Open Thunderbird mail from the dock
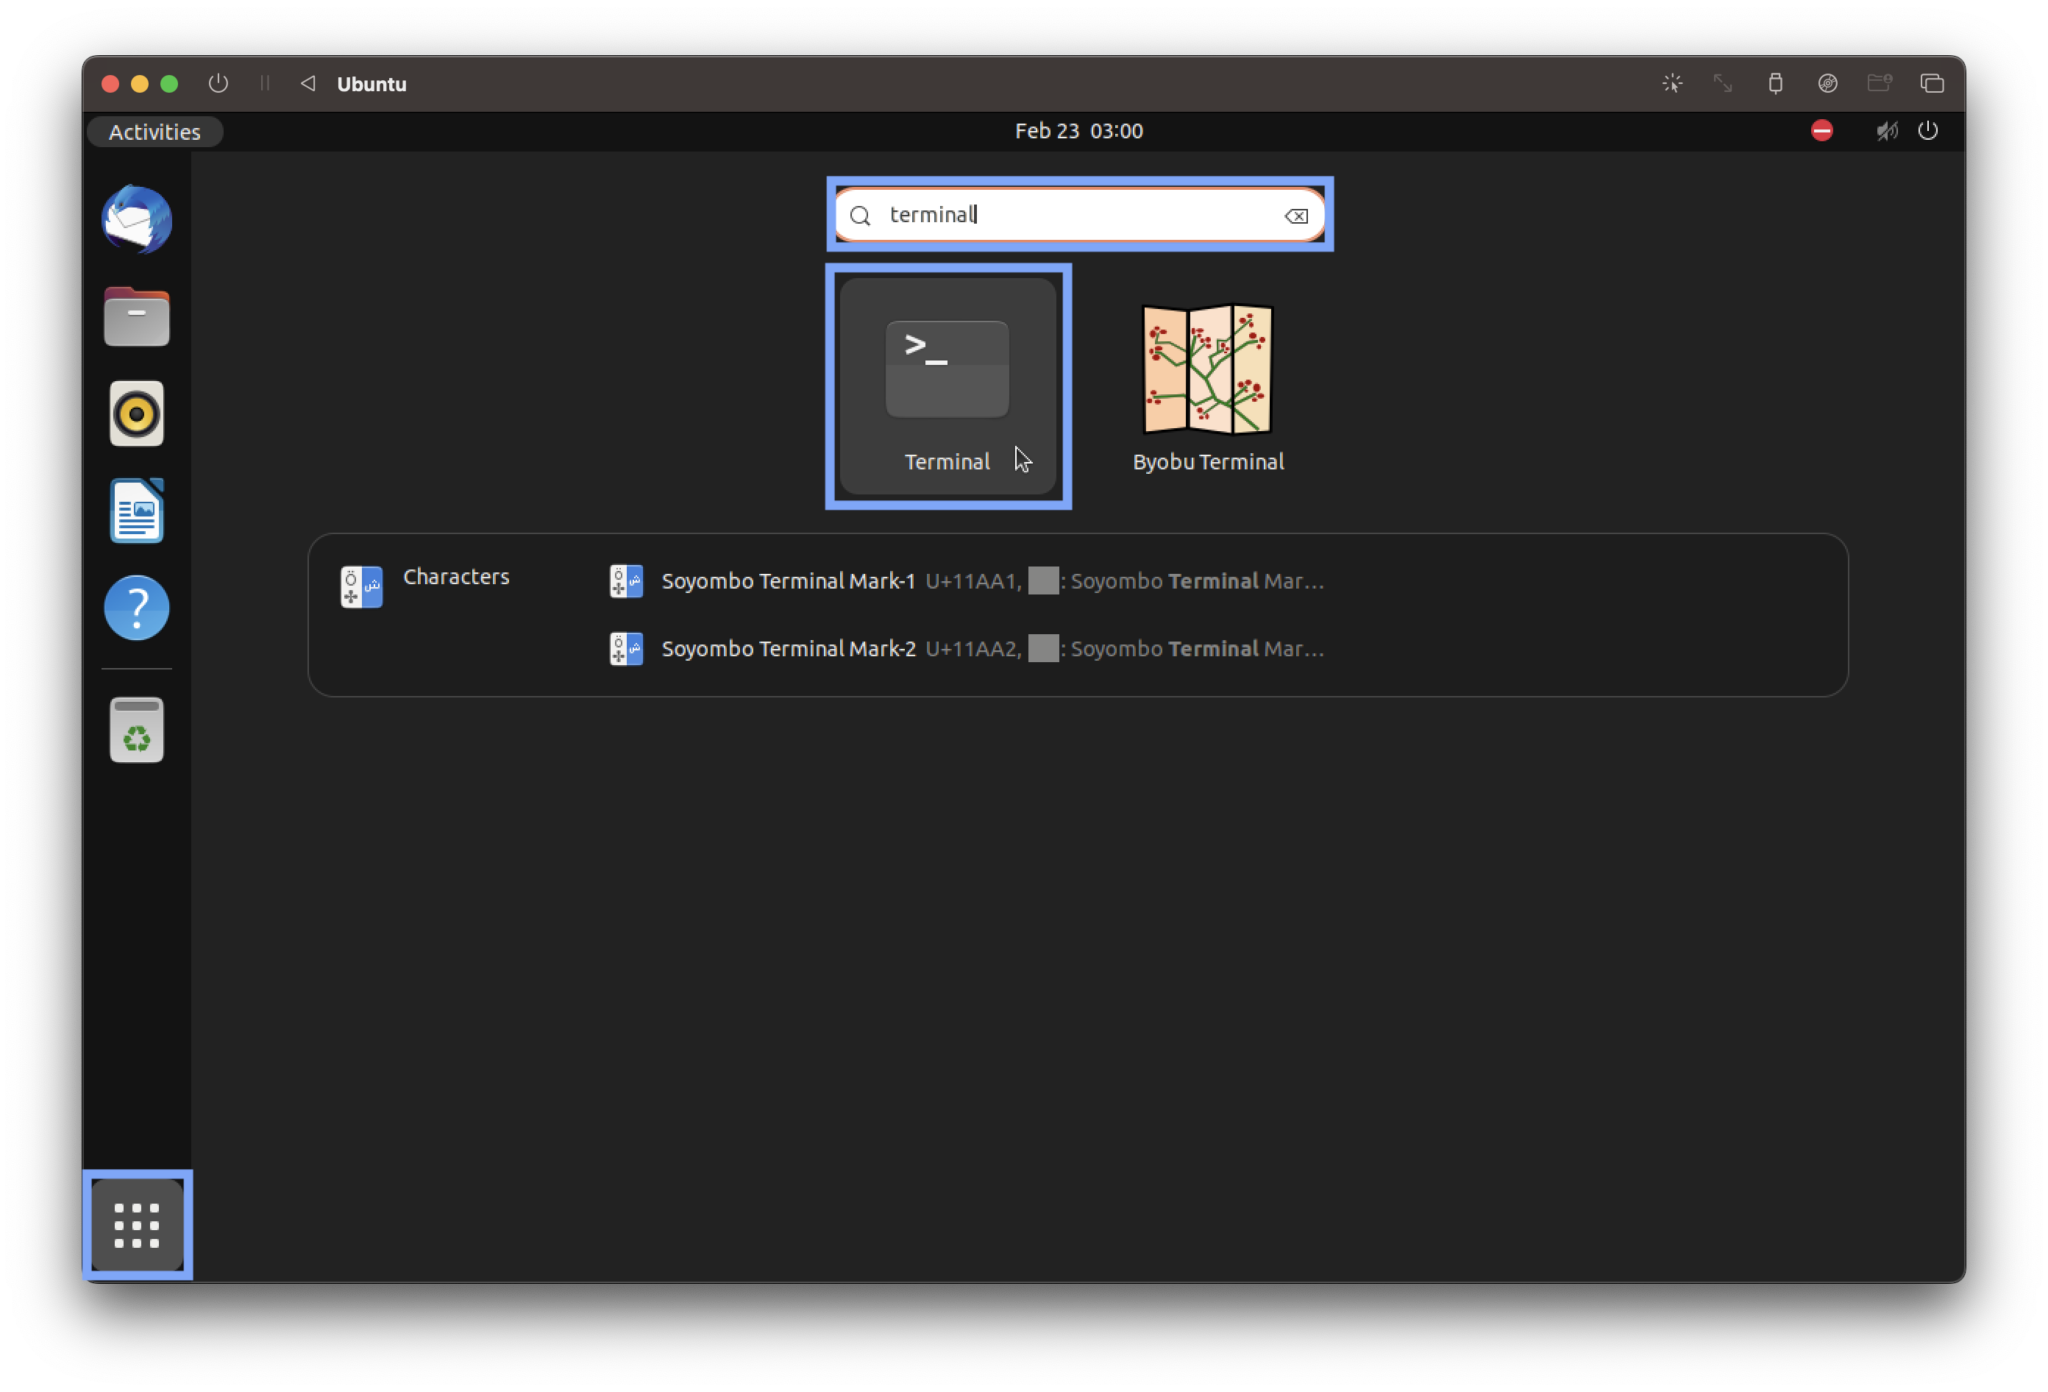The height and width of the screenshot is (1392, 2048). [136, 220]
